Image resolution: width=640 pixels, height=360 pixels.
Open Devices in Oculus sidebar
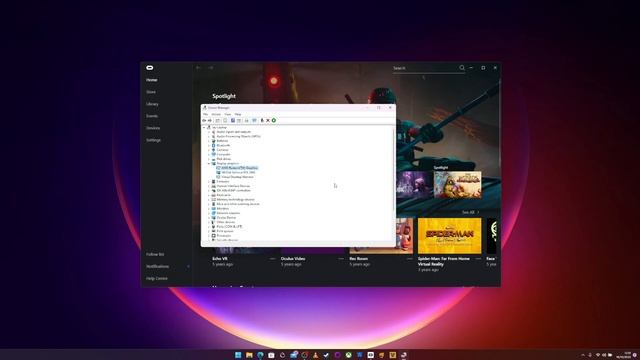pyautogui.click(x=153, y=128)
